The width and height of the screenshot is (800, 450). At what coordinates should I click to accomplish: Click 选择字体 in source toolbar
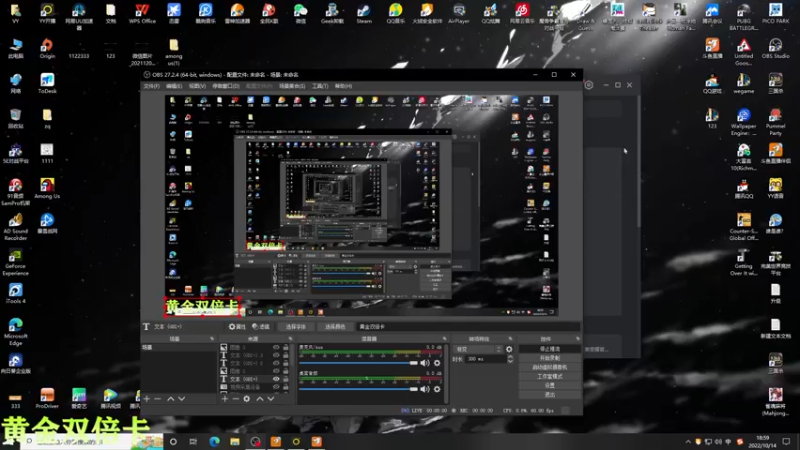point(295,327)
